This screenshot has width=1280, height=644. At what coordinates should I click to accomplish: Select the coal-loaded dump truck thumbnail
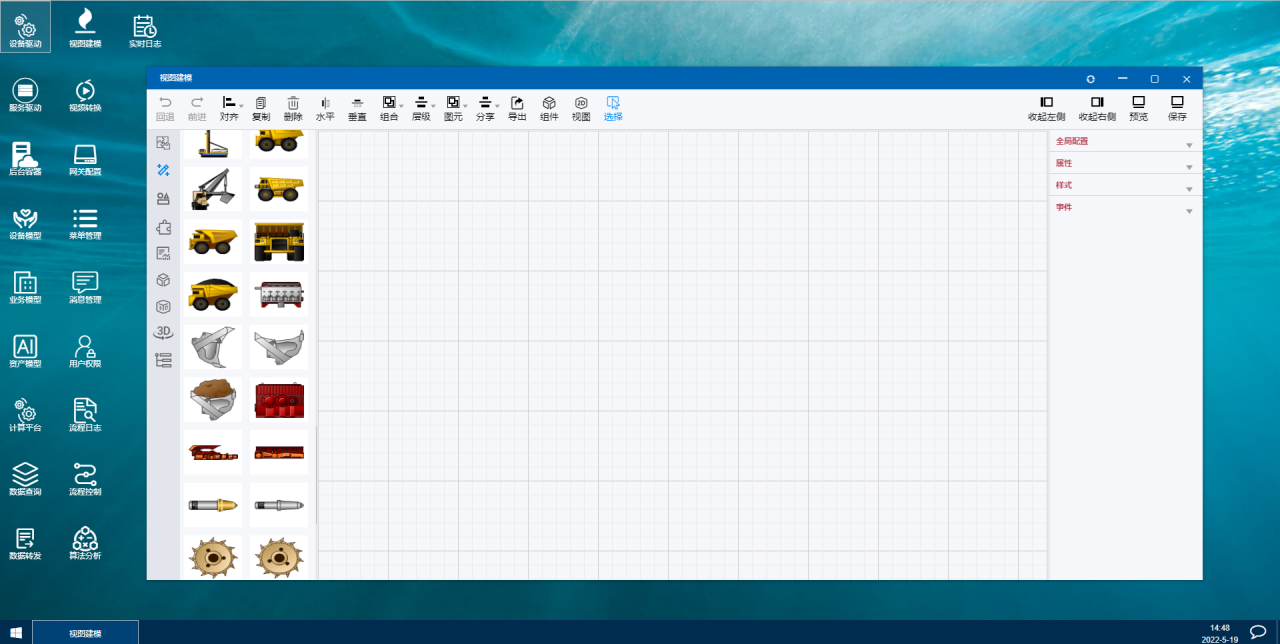coord(213,294)
